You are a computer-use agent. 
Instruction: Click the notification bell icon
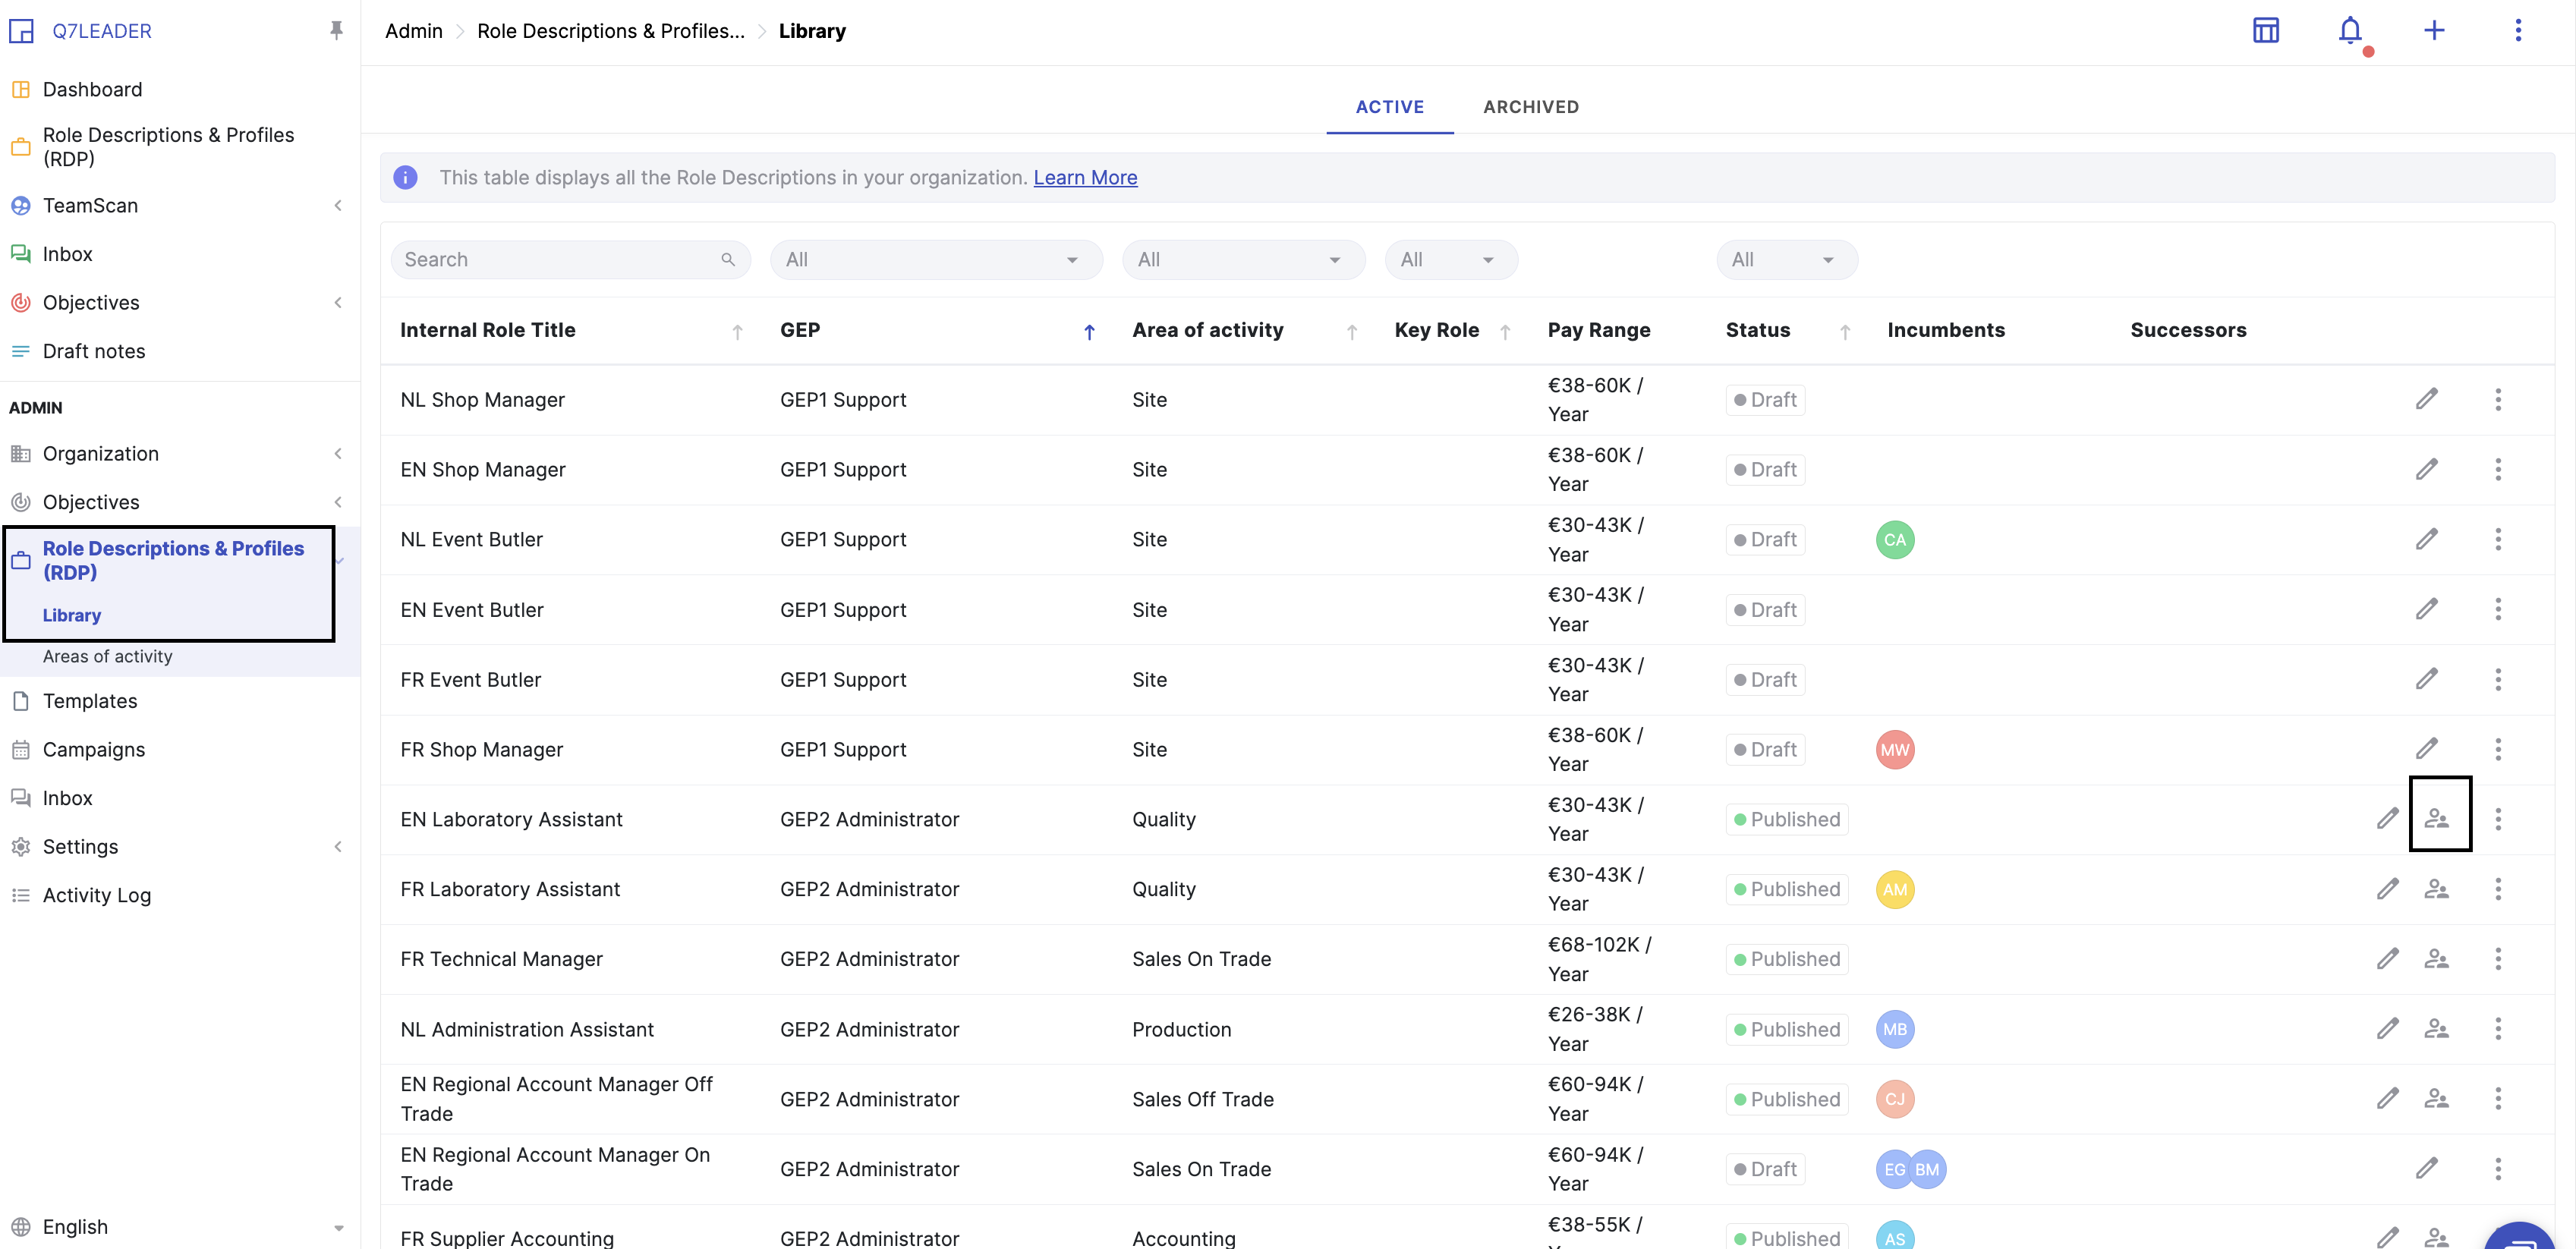pyautogui.click(x=2349, y=31)
